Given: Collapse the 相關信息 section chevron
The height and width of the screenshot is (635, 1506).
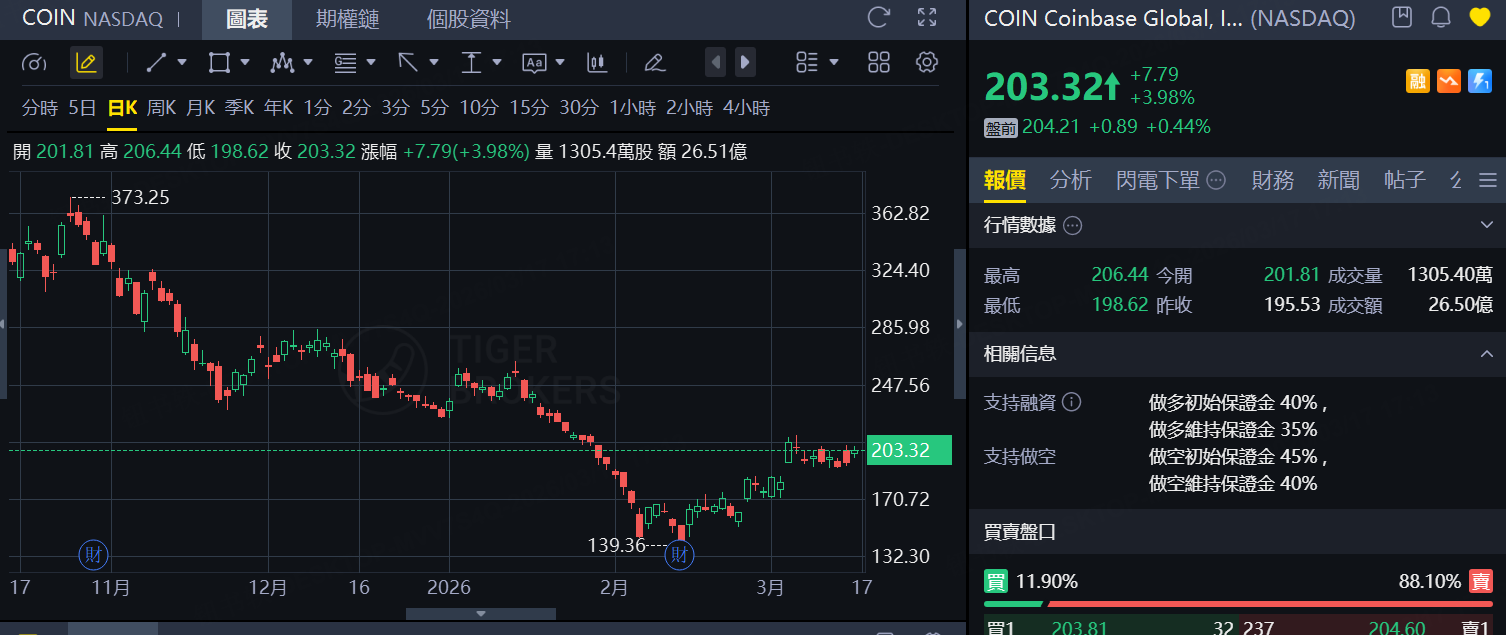Looking at the screenshot, I should (x=1487, y=353).
